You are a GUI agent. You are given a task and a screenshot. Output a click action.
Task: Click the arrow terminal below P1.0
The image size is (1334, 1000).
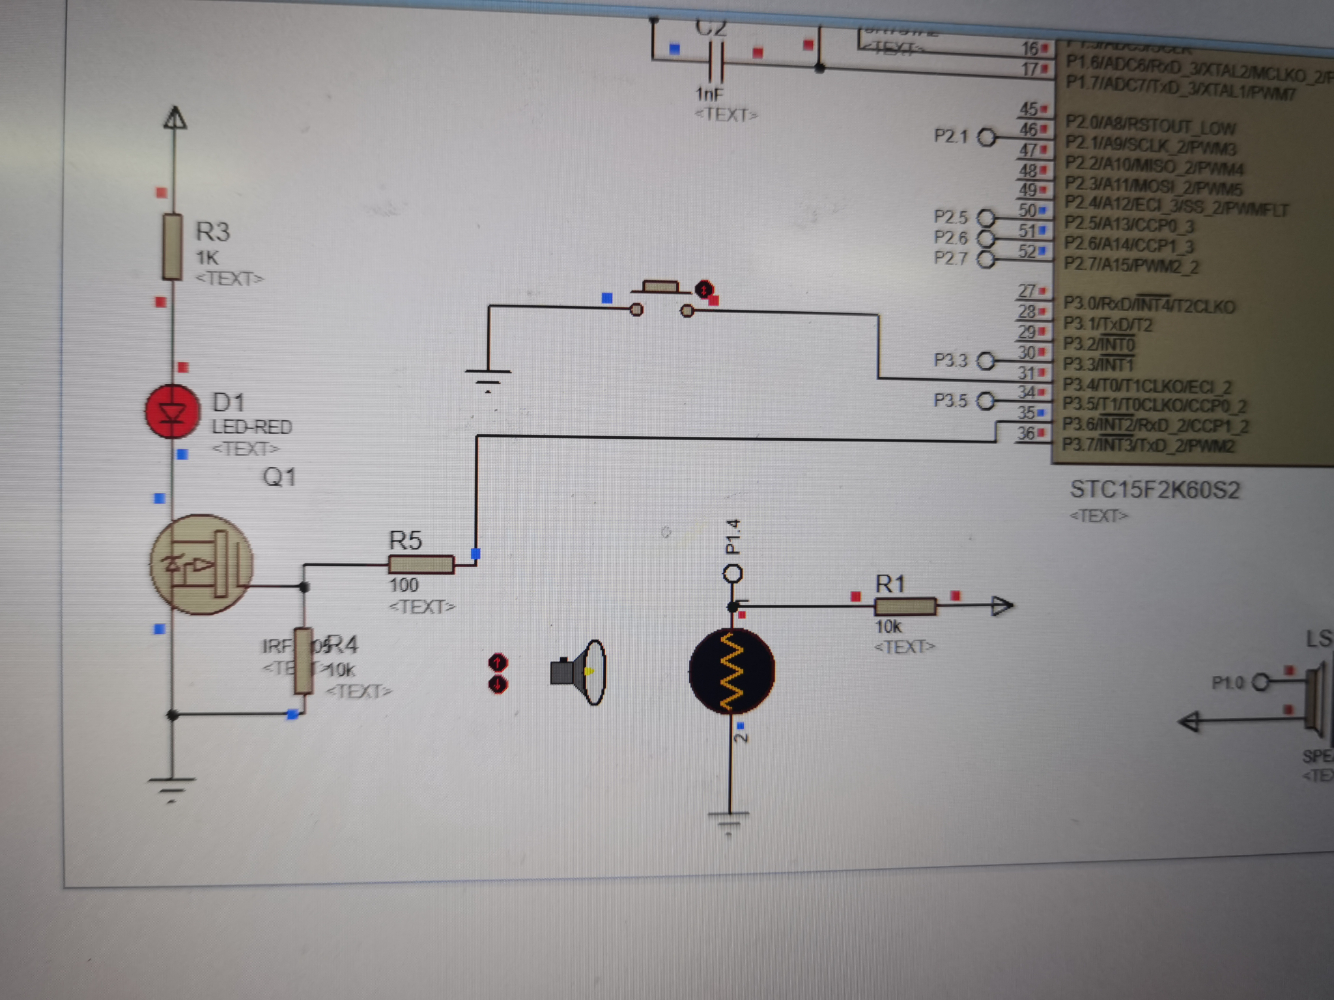click(1189, 721)
